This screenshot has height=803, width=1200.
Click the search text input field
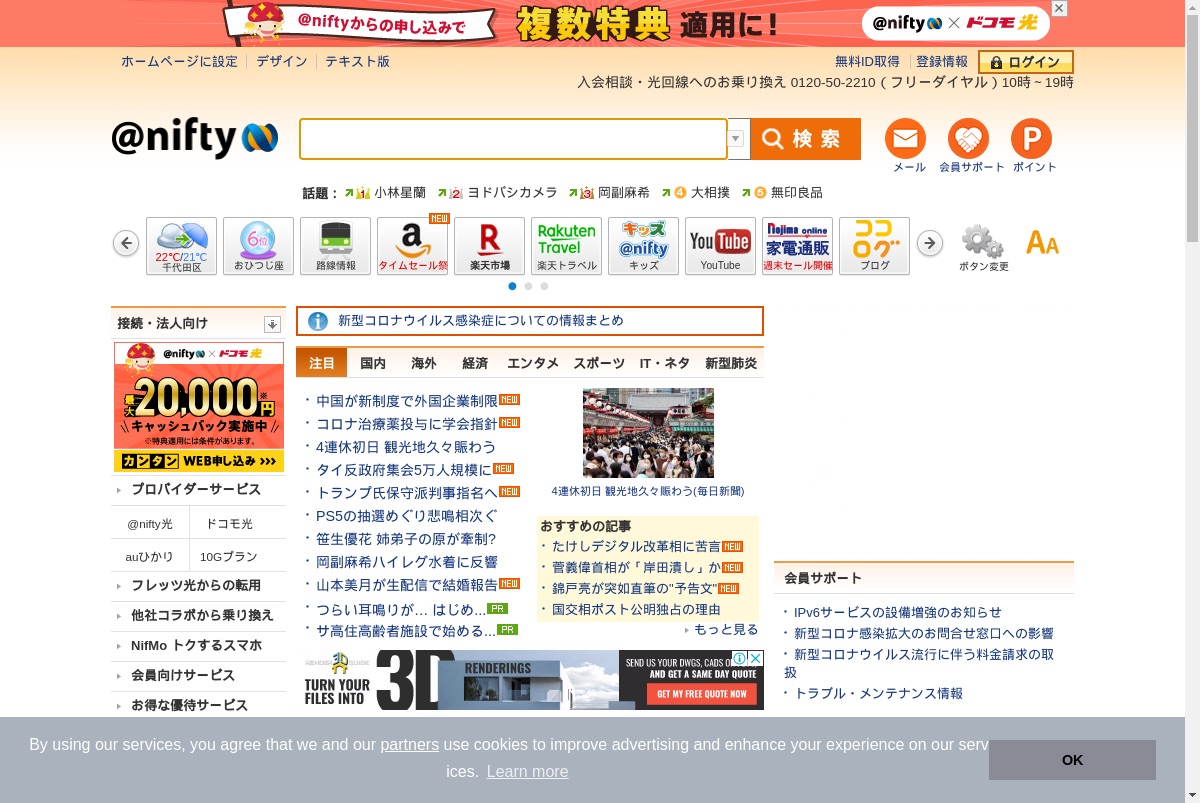[513, 139]
